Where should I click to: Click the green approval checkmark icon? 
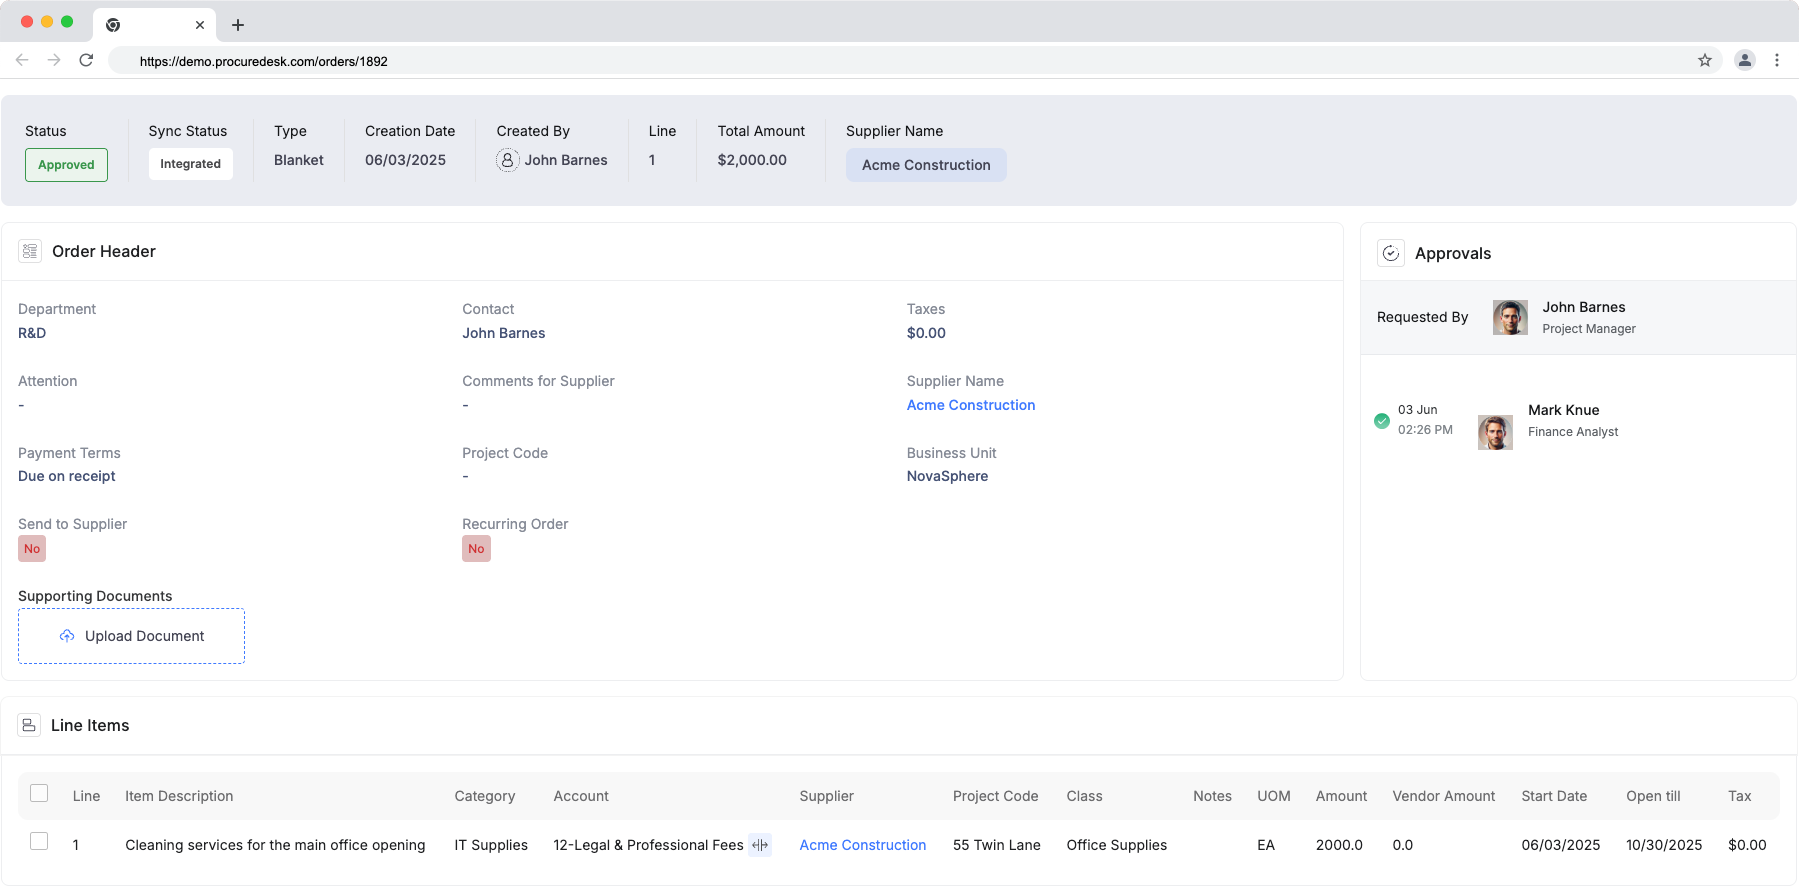[x=1382, y=421]
